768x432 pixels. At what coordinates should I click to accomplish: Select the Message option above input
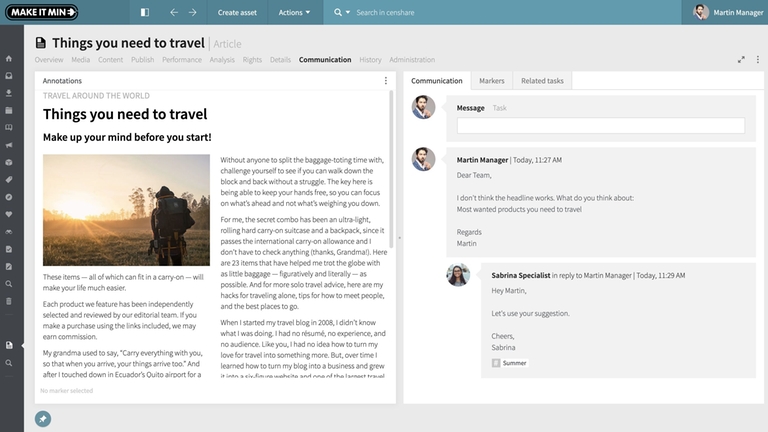tap(470, 108)
